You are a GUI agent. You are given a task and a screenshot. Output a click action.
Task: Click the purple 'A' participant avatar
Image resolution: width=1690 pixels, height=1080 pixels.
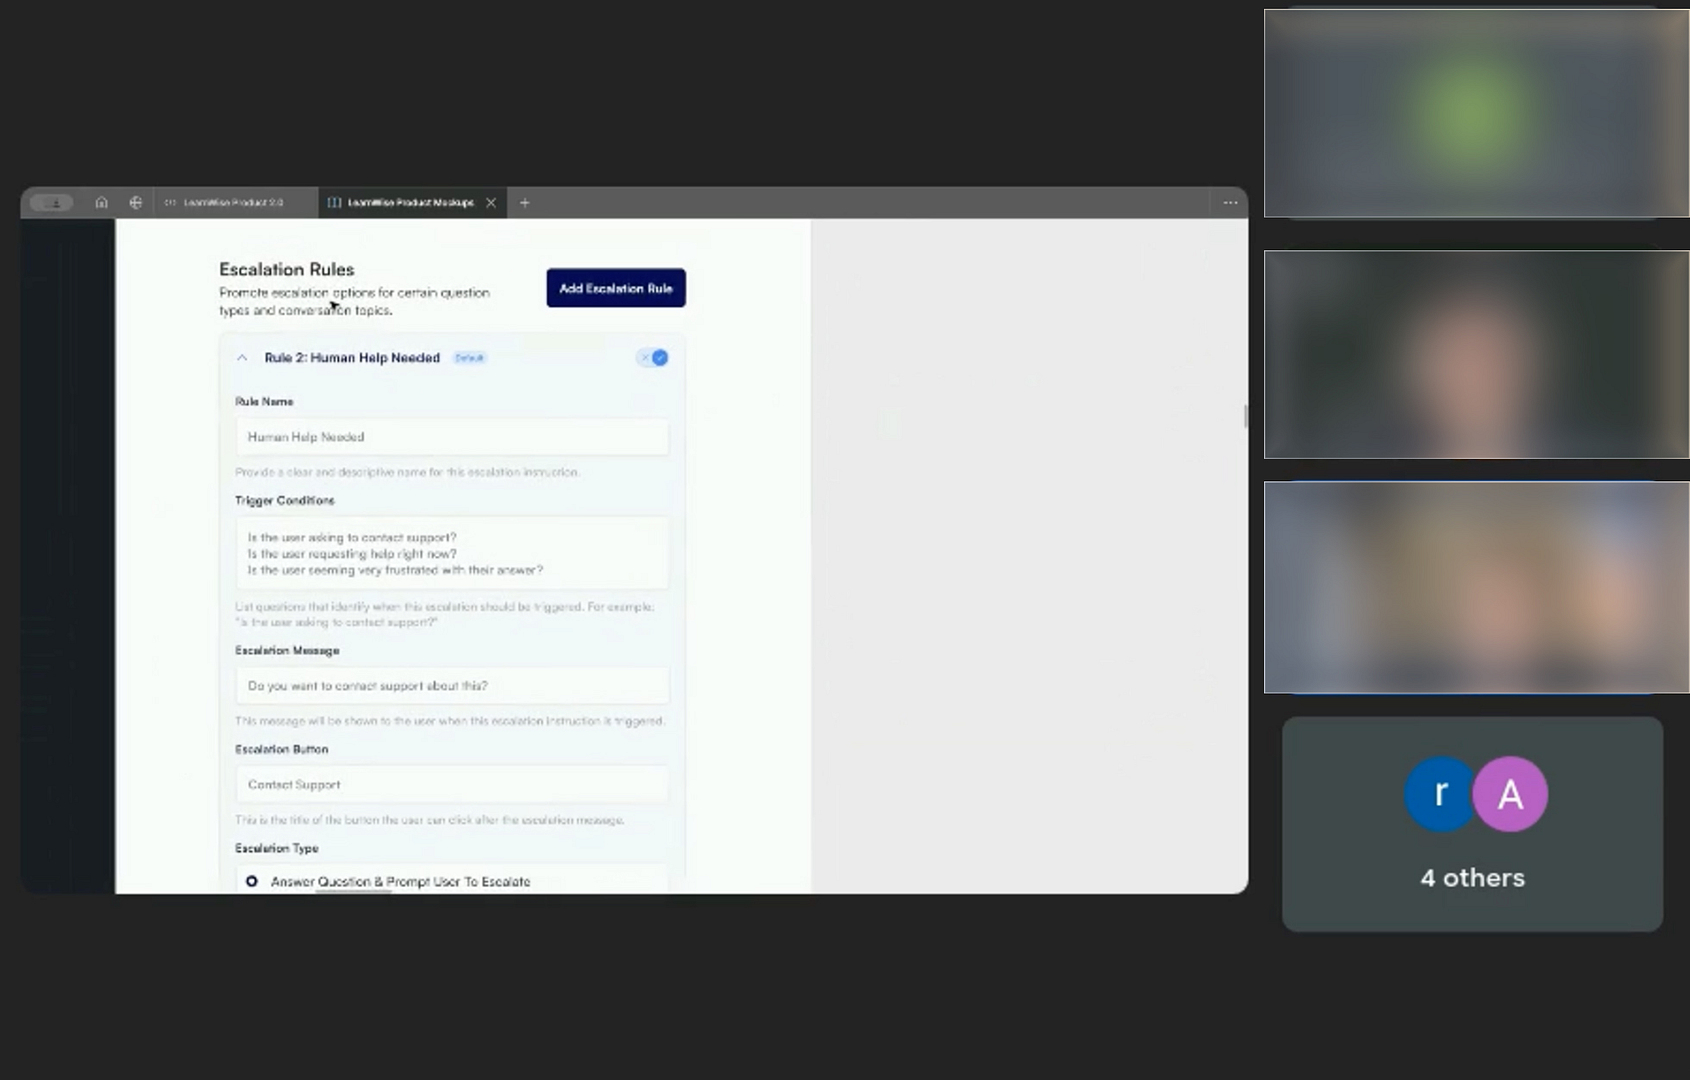pyautogui.click(x=1510, y=794)
